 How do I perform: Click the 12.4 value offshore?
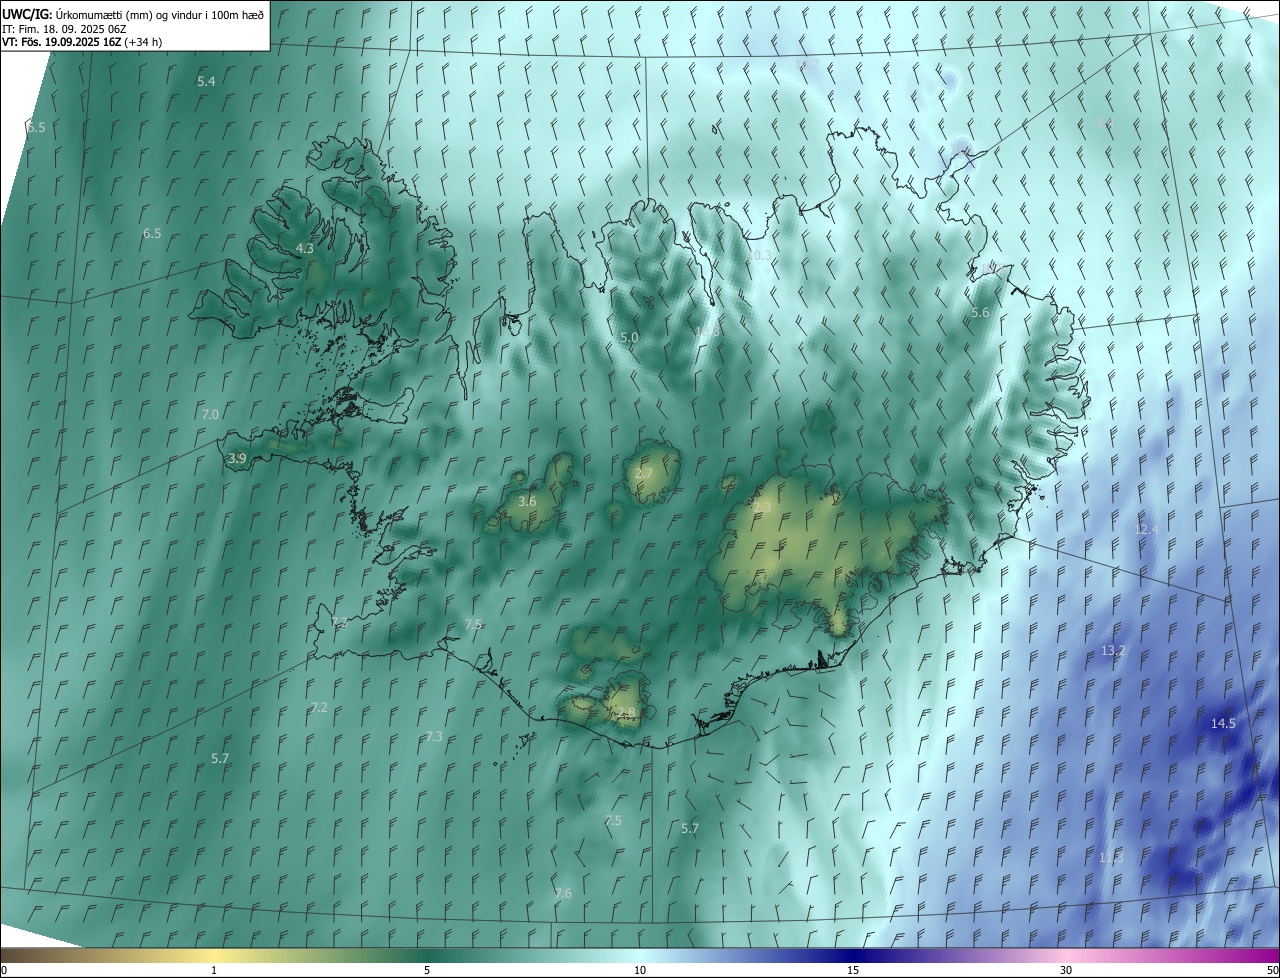point(1146,529)
